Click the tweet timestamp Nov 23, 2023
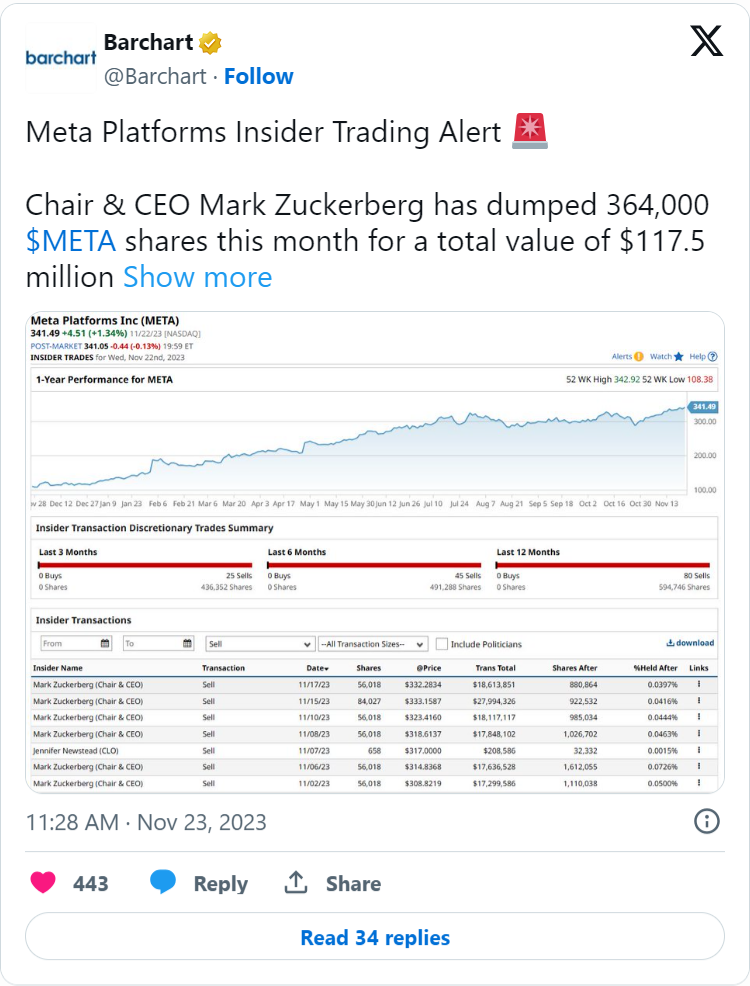This screenshot has width=750, height=986. (x=146, y=822)
